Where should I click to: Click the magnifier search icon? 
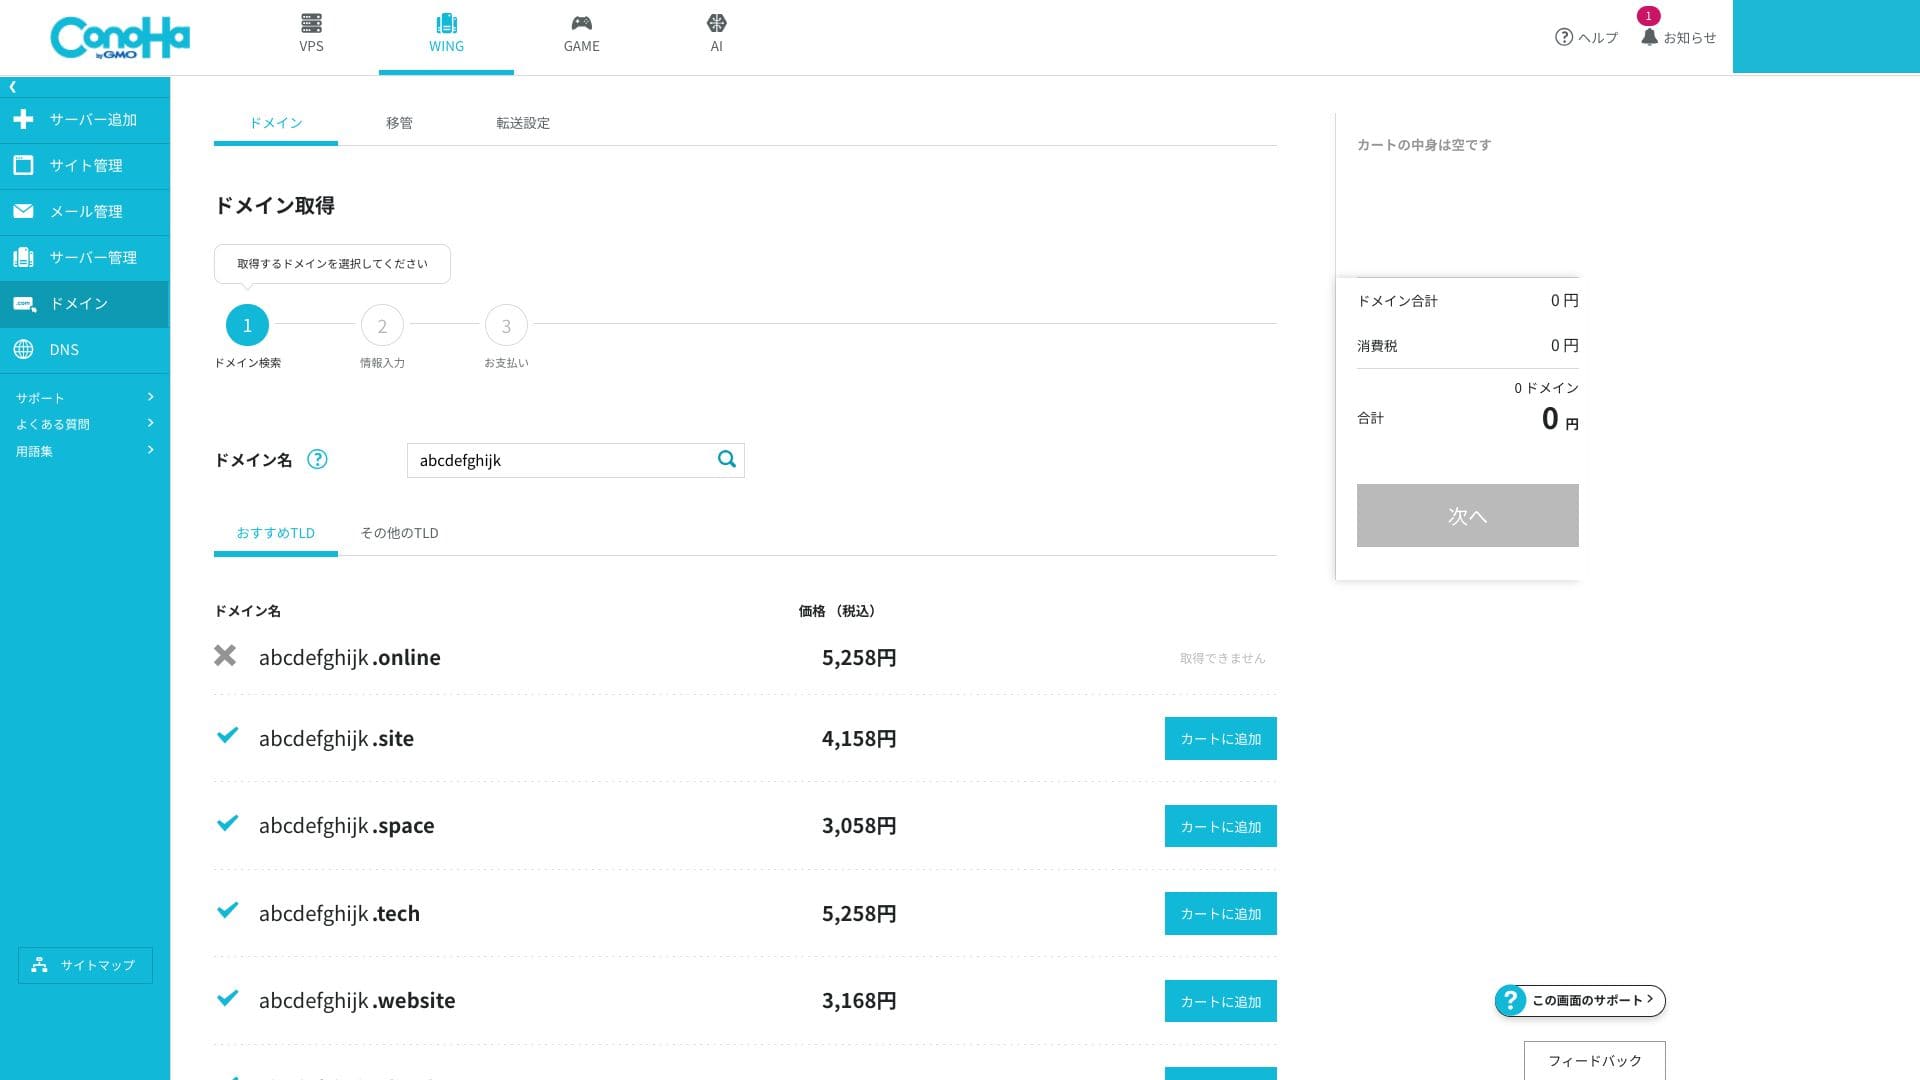727,459
